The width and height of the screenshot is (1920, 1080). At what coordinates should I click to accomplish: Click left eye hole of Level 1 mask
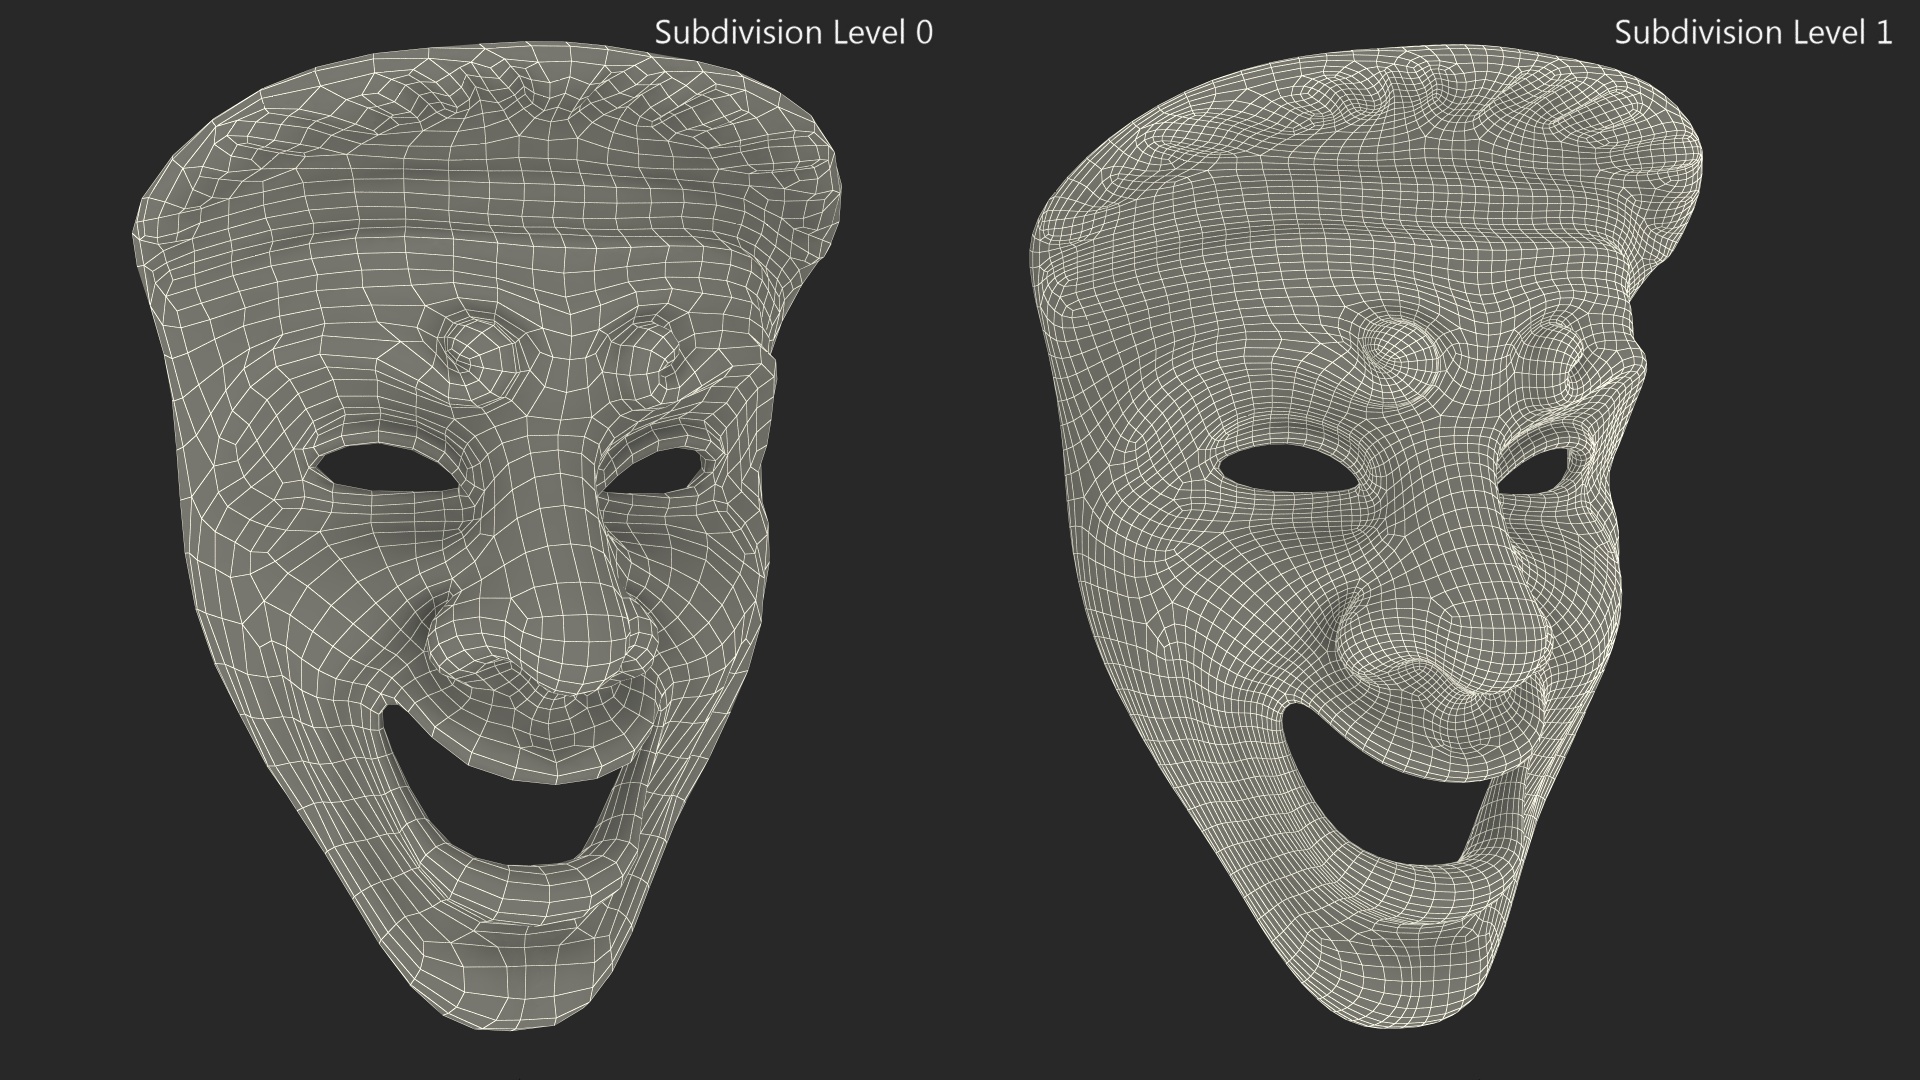[x=1290, y=470]
